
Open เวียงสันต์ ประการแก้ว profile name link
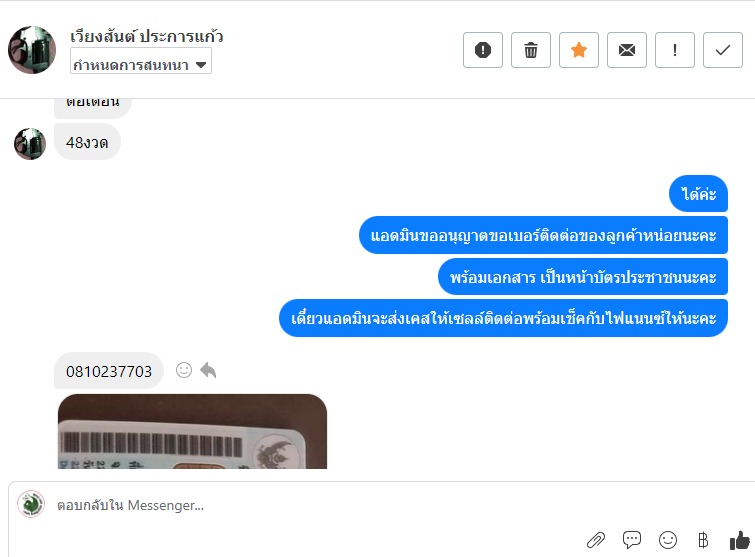tap(147, 37)
